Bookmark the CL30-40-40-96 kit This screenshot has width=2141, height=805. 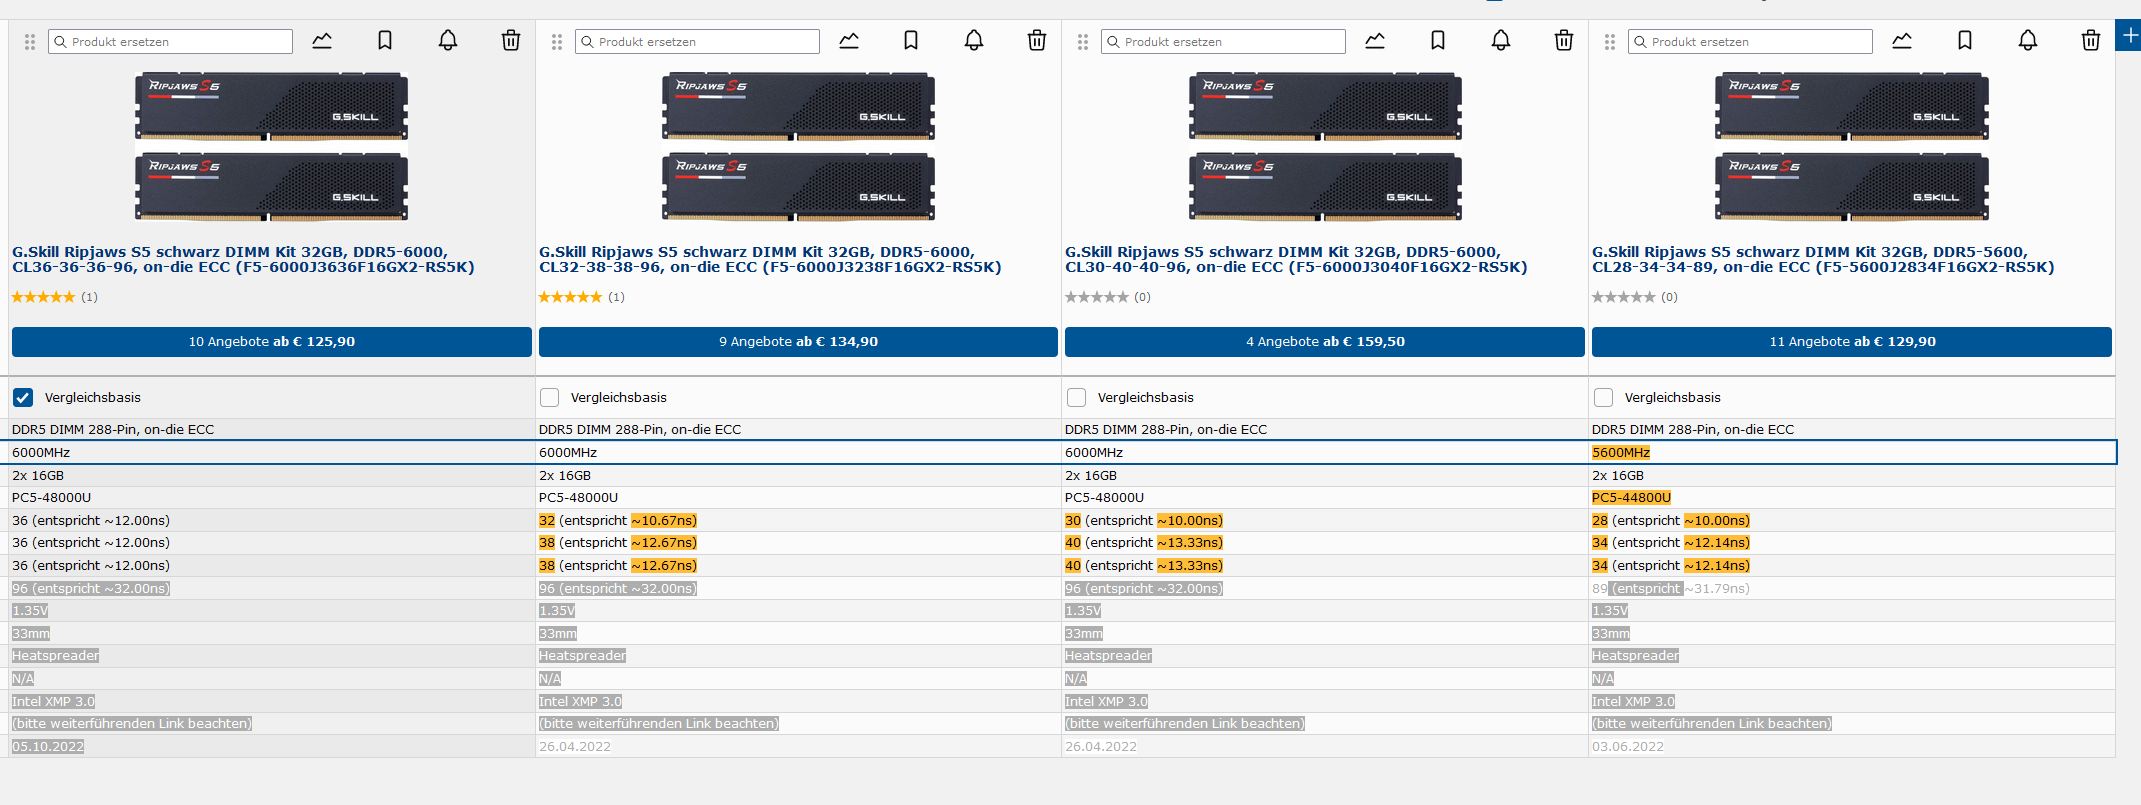point(1438,41)
